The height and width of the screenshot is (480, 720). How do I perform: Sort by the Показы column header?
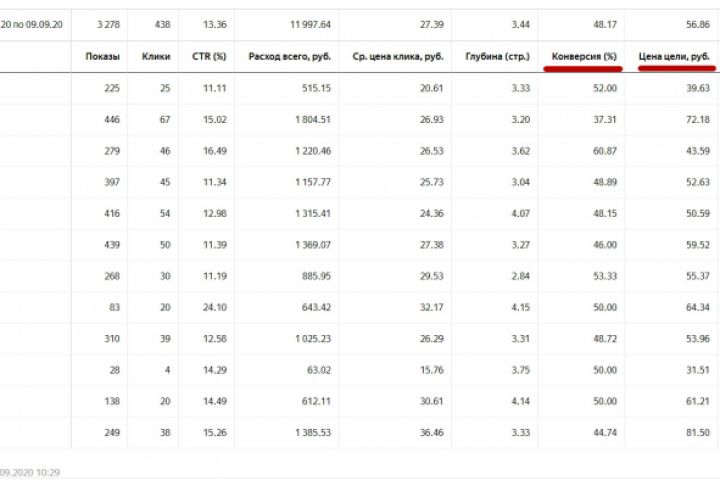coord(103,57)
